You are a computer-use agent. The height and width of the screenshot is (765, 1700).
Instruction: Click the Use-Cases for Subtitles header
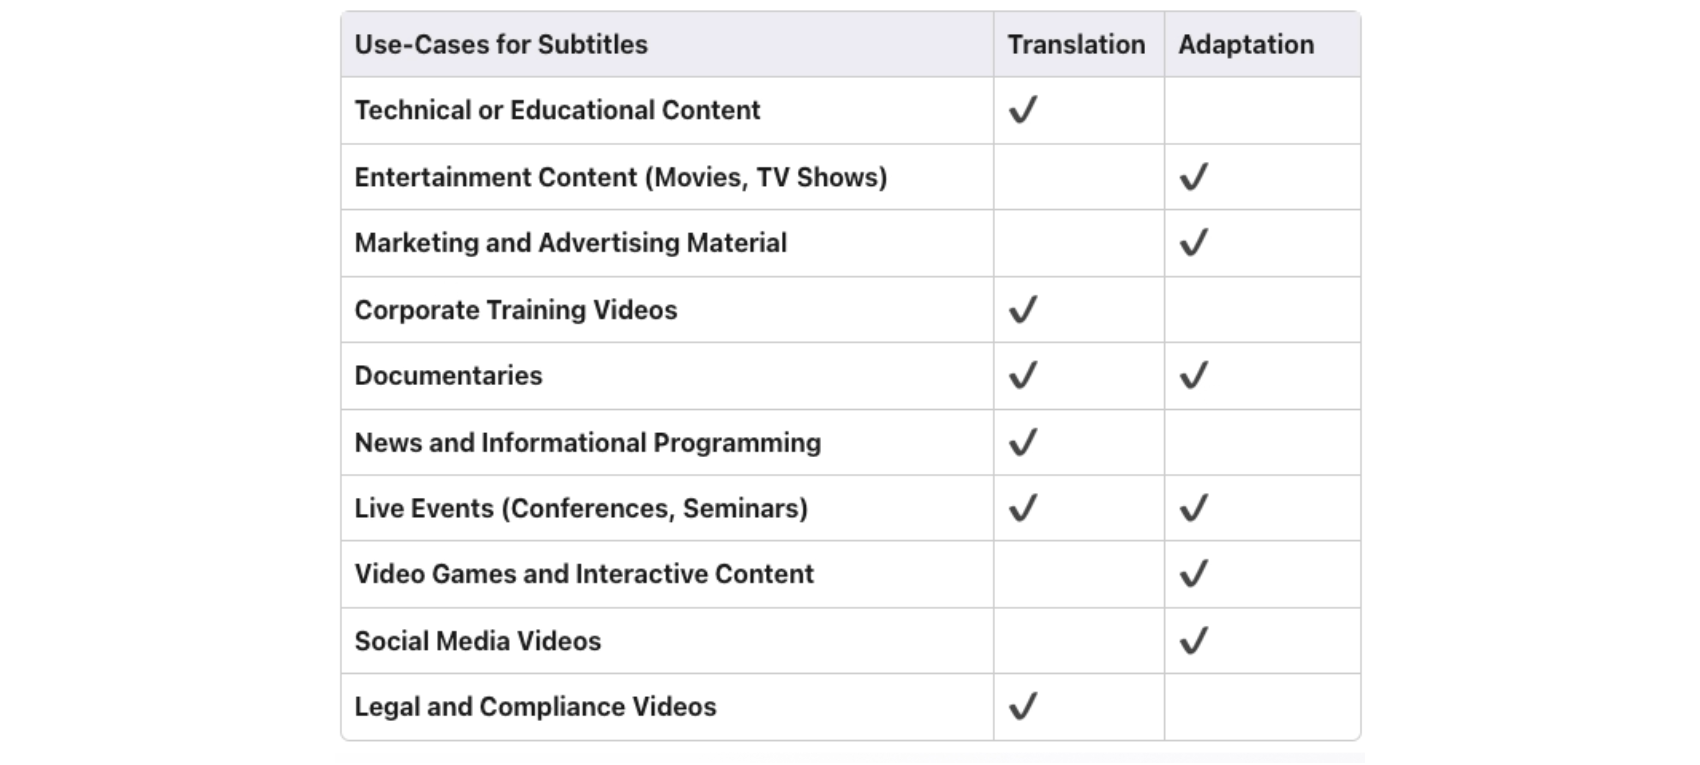point(501,45)
